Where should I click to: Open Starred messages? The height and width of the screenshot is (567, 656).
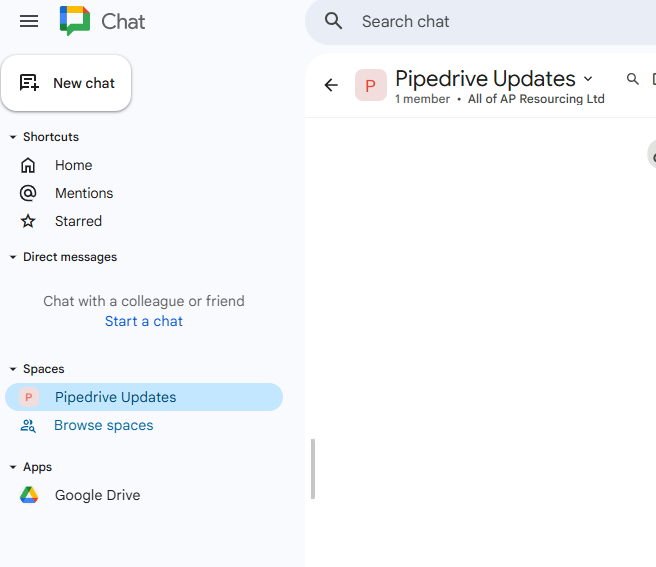point(78,221)
